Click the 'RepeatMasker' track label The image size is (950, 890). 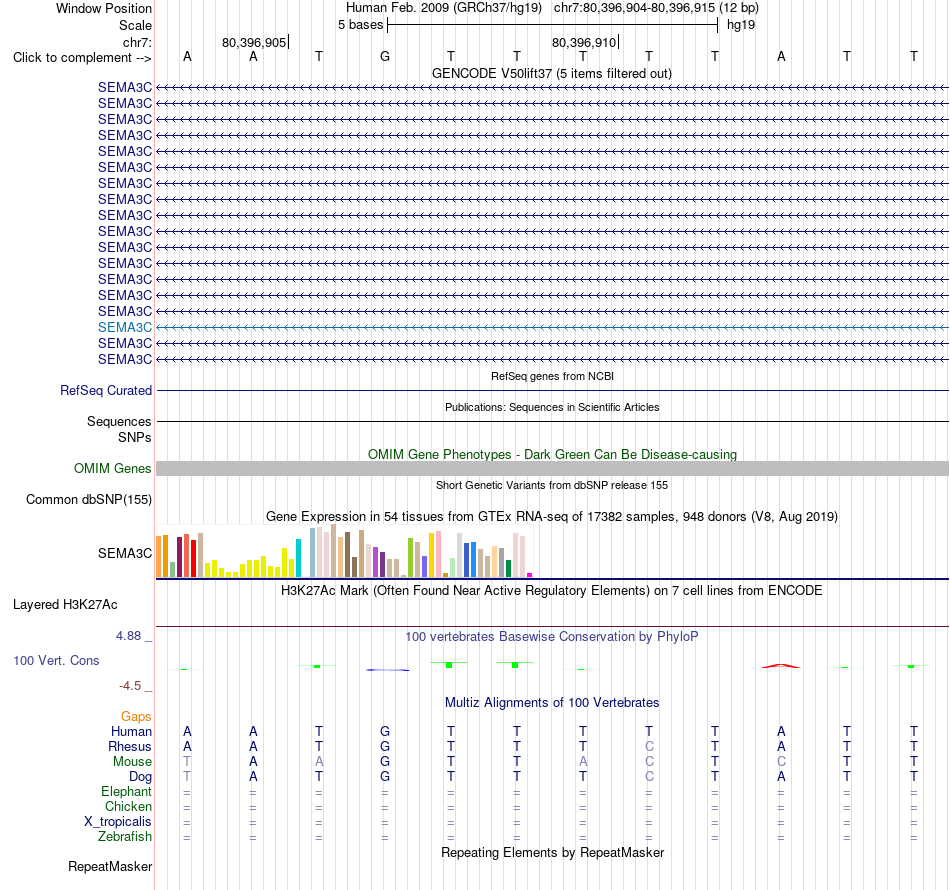pyautogui.click(x=110, y=866)
